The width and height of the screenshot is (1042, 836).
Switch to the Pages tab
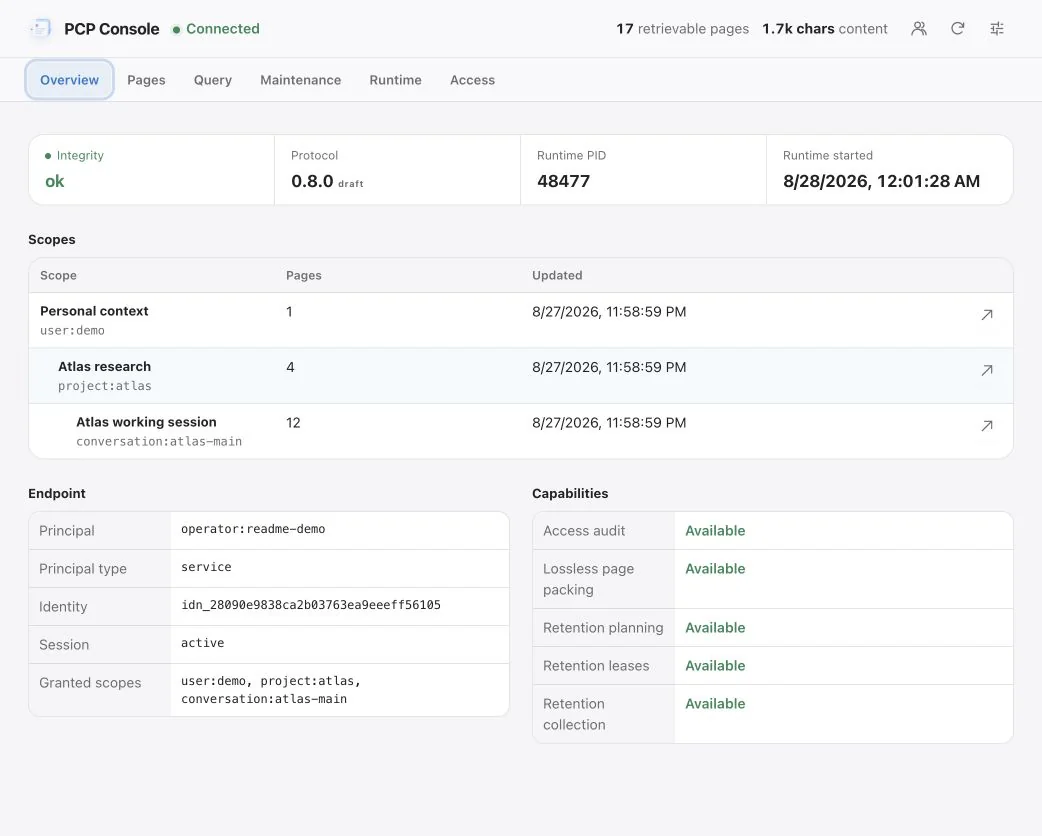tap(146, 80)
